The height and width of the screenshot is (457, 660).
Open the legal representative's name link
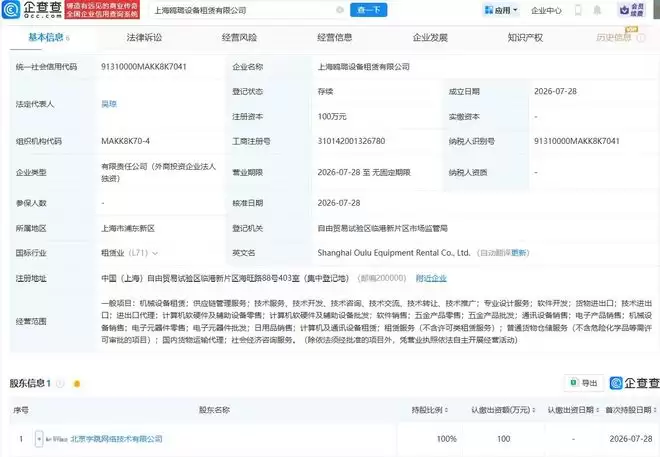point(109,104)
